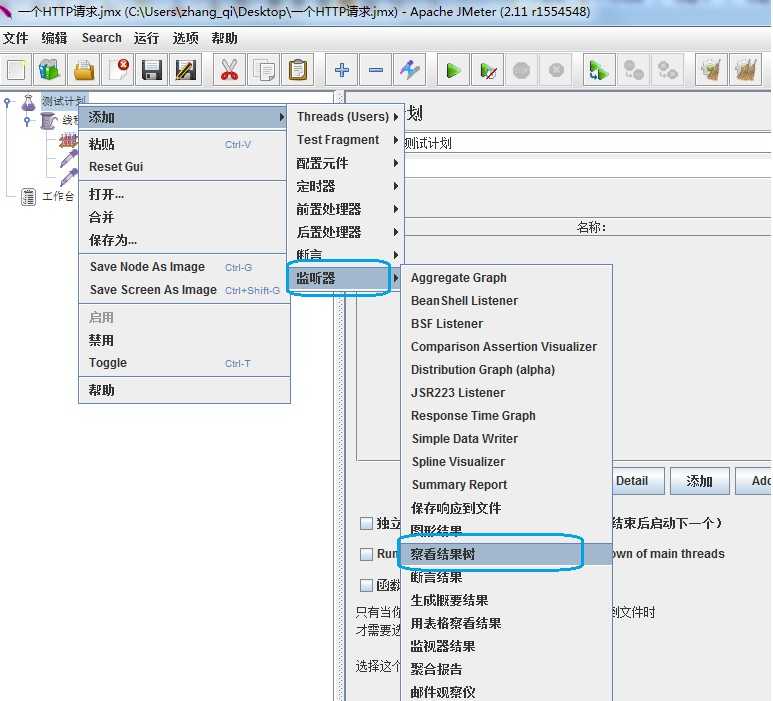The image size is (773, 701).
Task: Click the Clear all results broom icon
Action: point(745,70)
